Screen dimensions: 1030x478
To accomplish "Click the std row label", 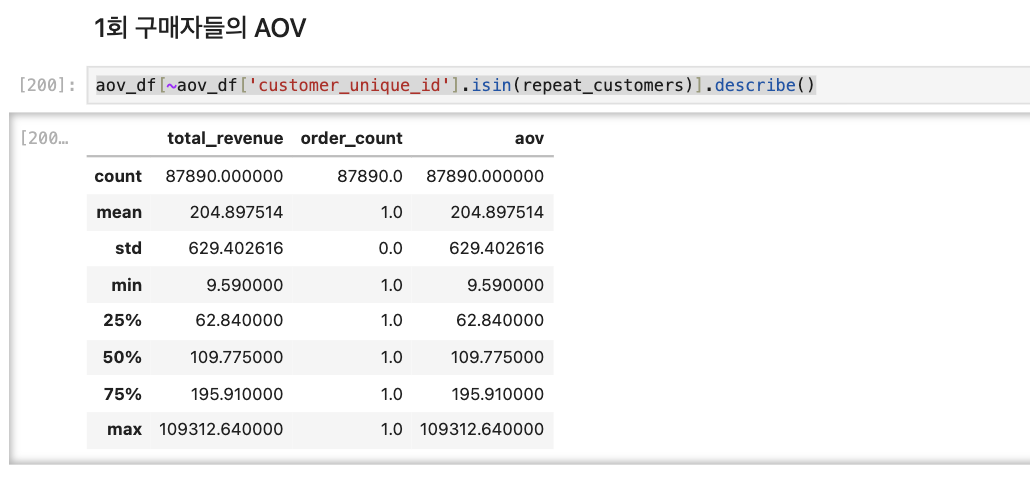I will (x=128, y=249).
